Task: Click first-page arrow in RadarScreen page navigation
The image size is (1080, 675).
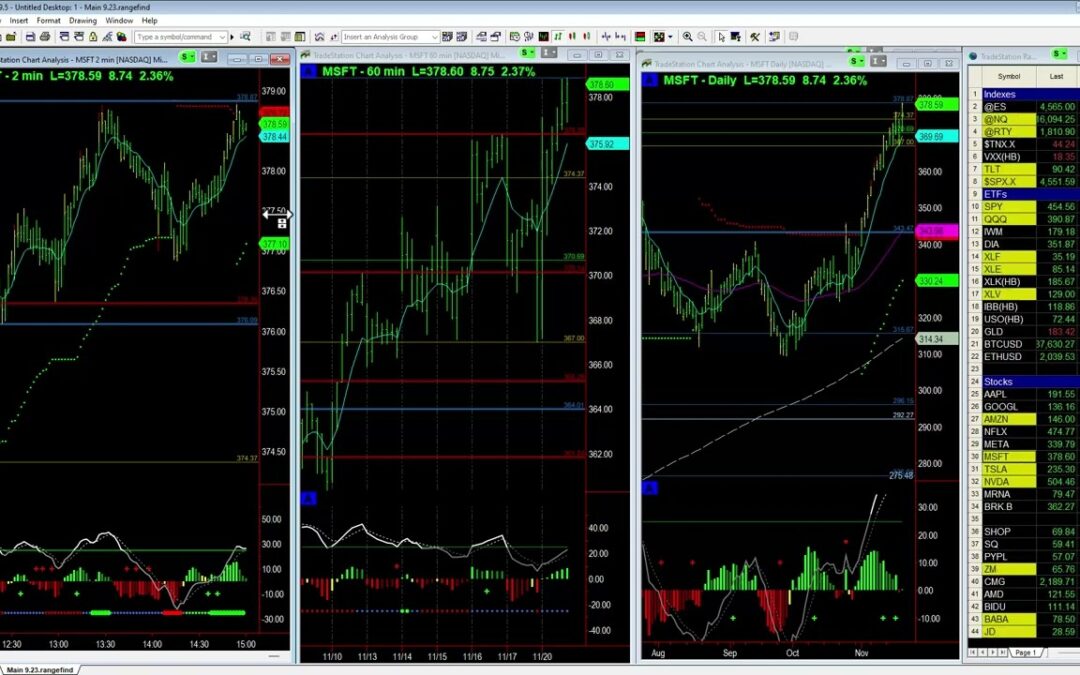Action: click(973, 652)
